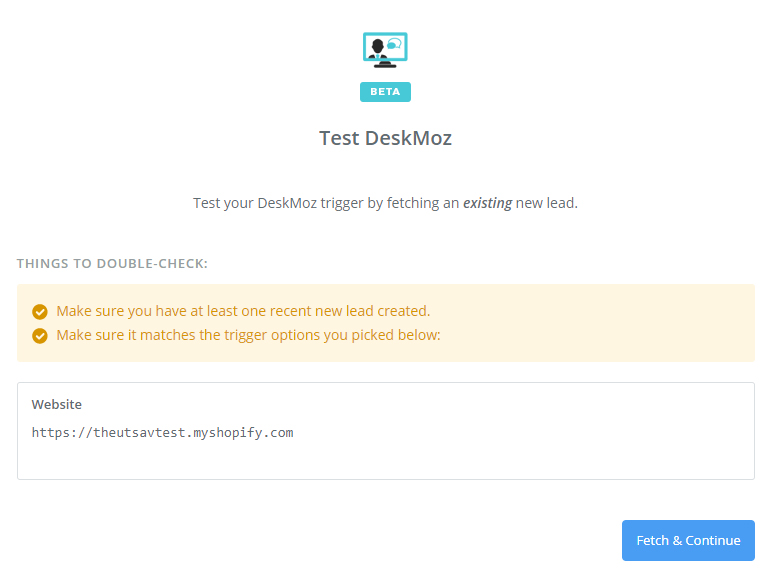Click the Website field label
Screen dimensions: 771x585
pos(57,404)
